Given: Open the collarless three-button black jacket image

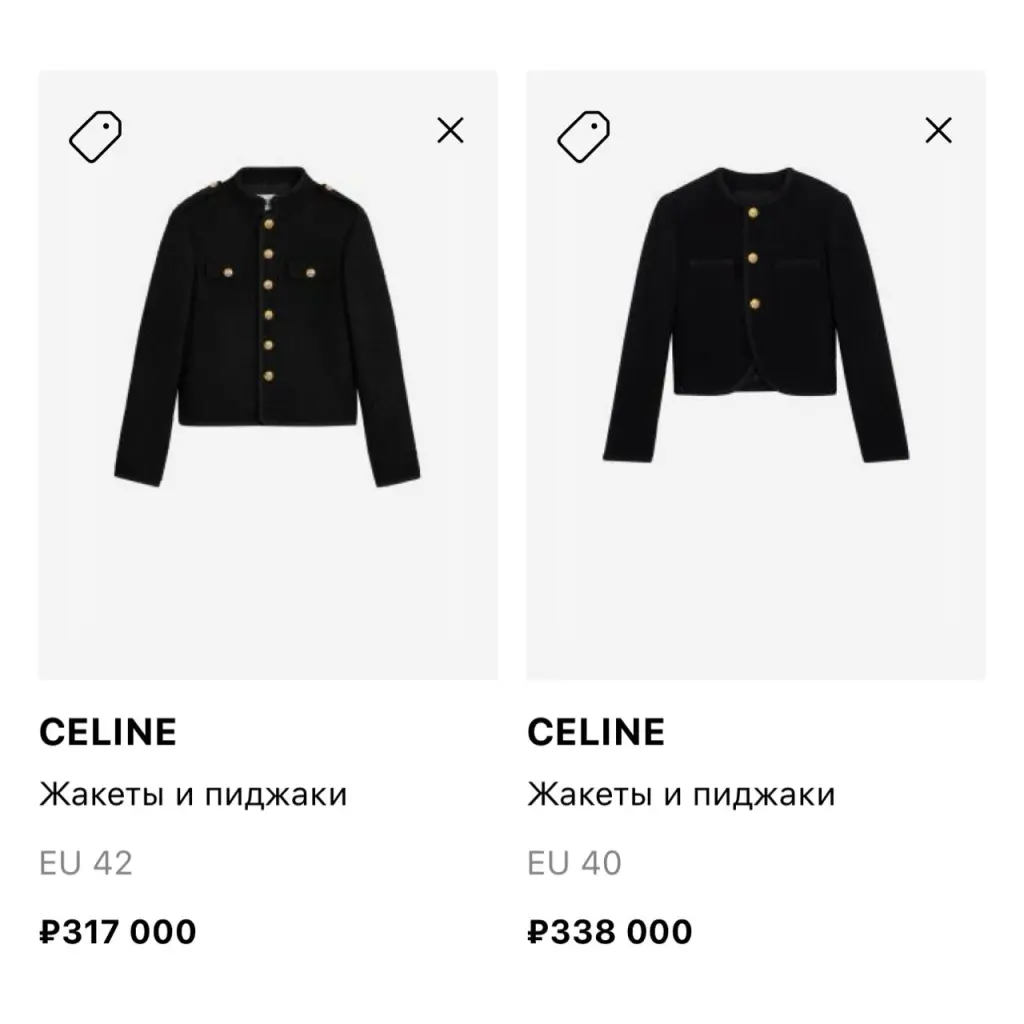Looking at the screenshot, I should click(755, 310).
